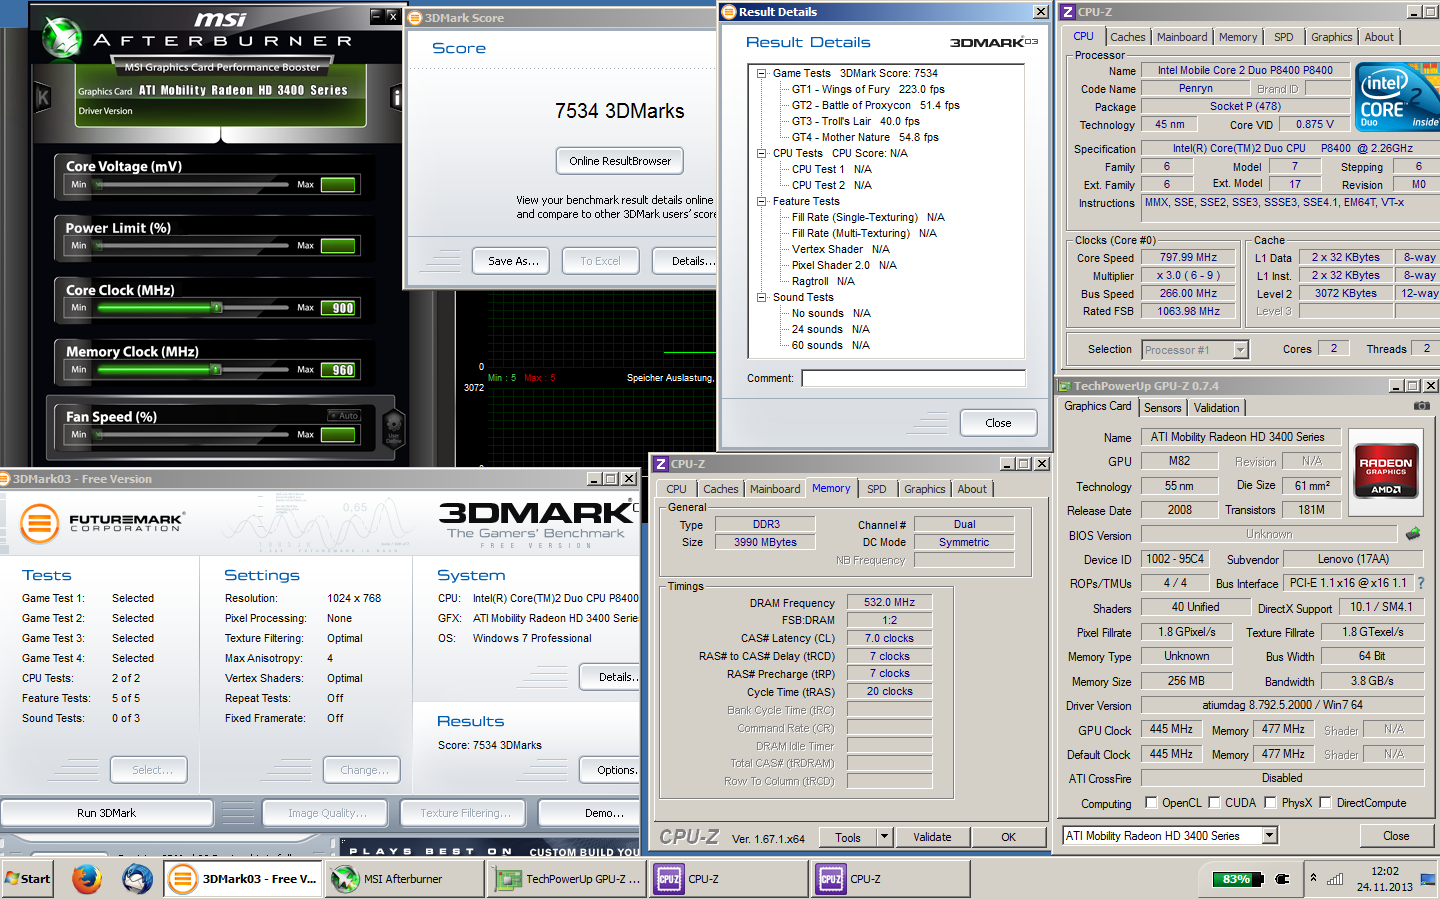Image resolution: width=1440 pixels, height=900 pixels.
Task: Open About tab in top CPU-Z window
Action: coord(1379,37)
